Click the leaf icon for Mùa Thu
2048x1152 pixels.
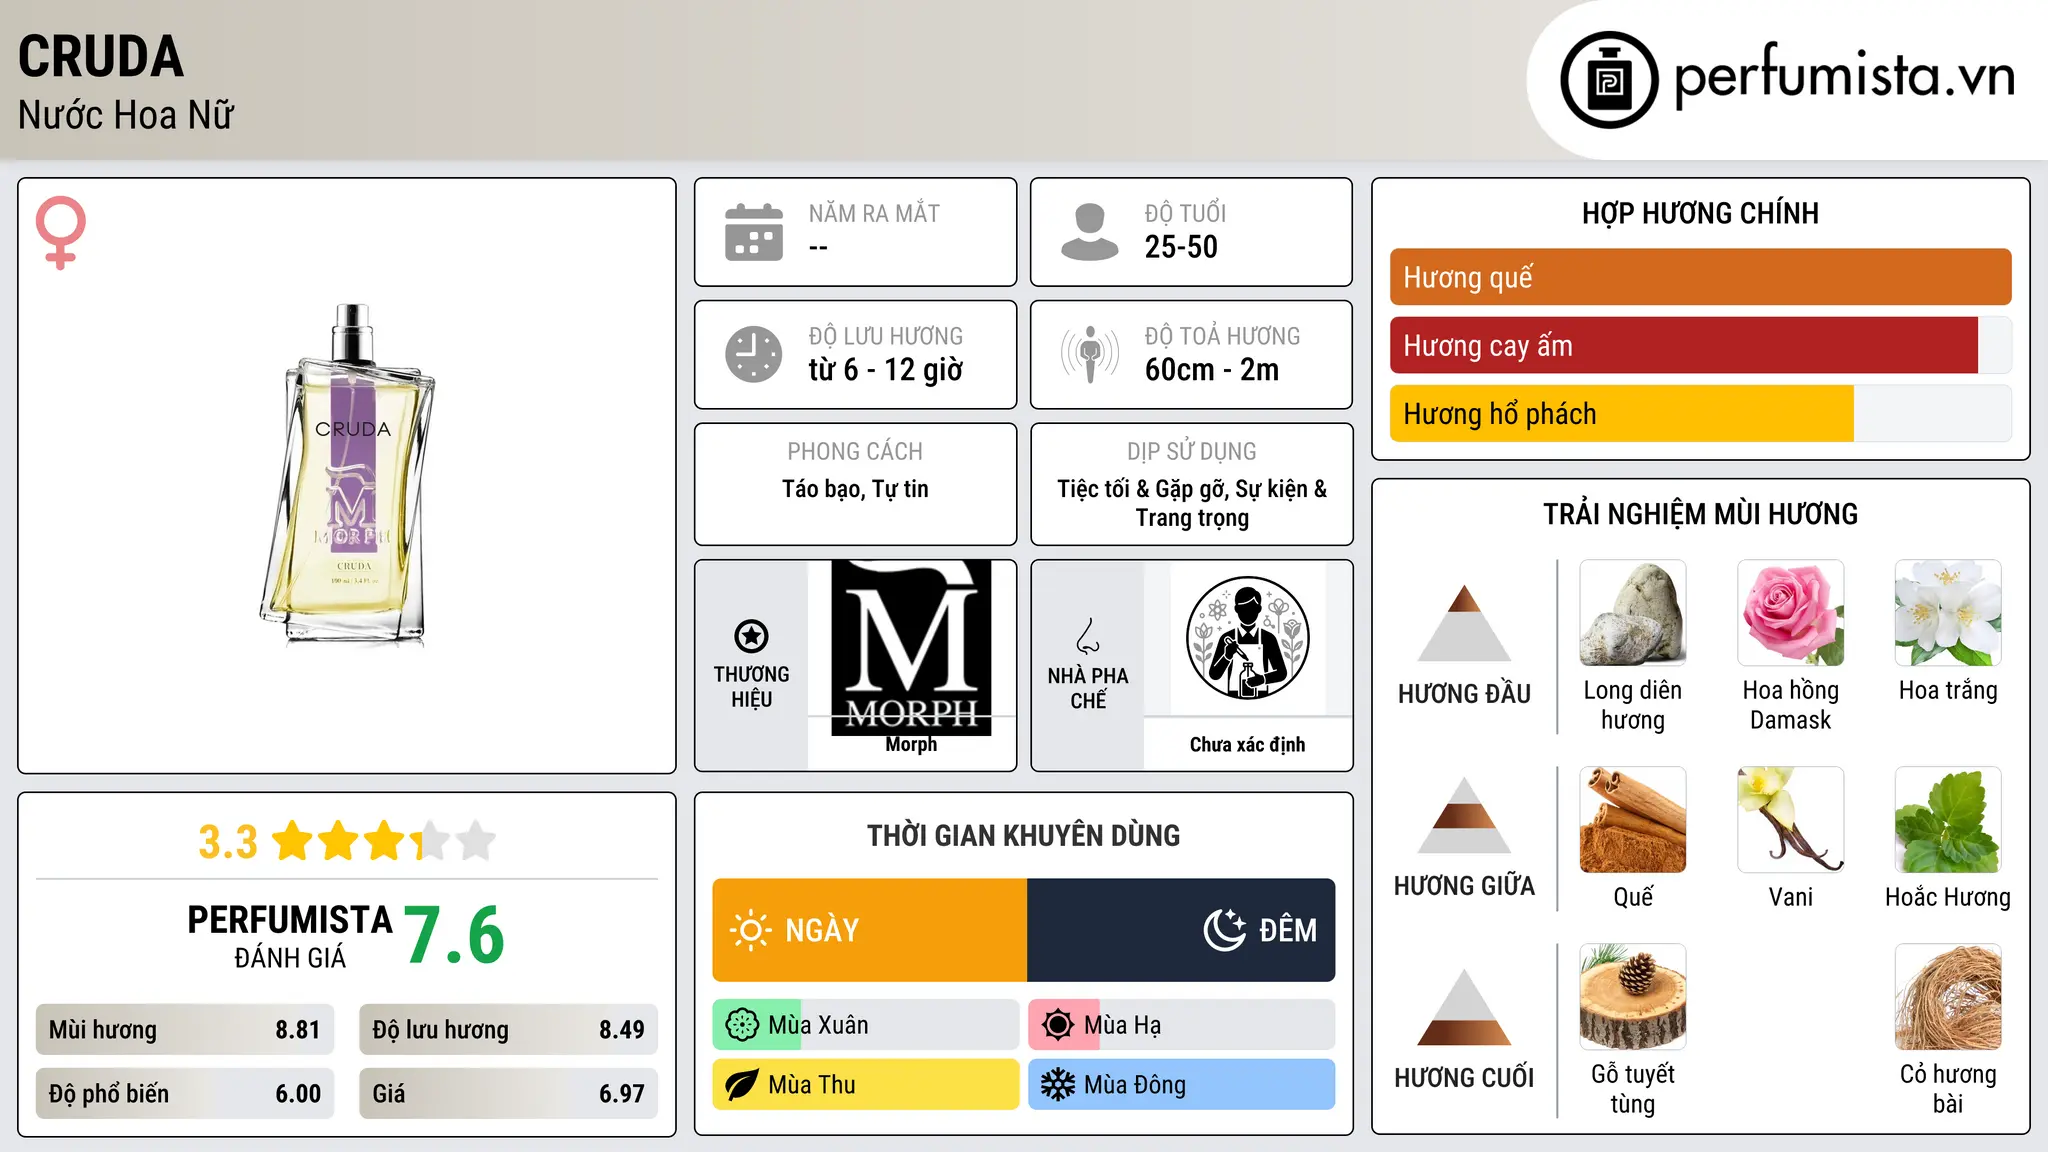pyautogui.click(x=742, y=1085)
